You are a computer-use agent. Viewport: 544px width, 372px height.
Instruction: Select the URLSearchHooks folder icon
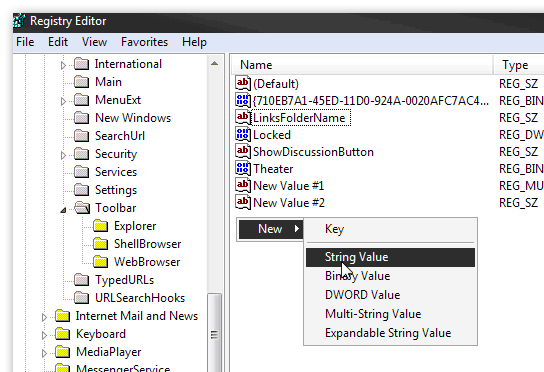[x=82, y=298]
